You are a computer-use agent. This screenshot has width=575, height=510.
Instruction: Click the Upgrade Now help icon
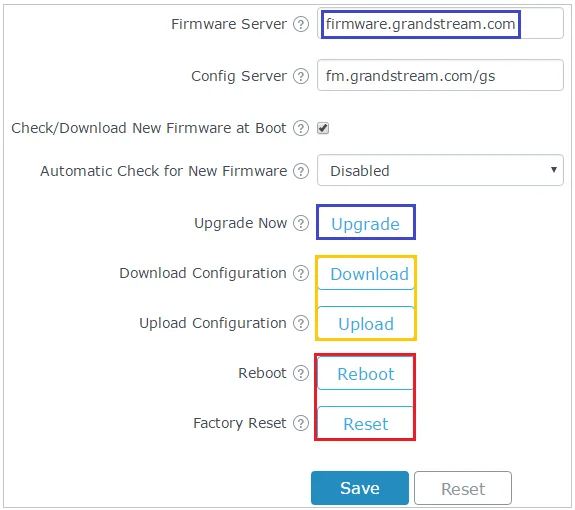301,223
